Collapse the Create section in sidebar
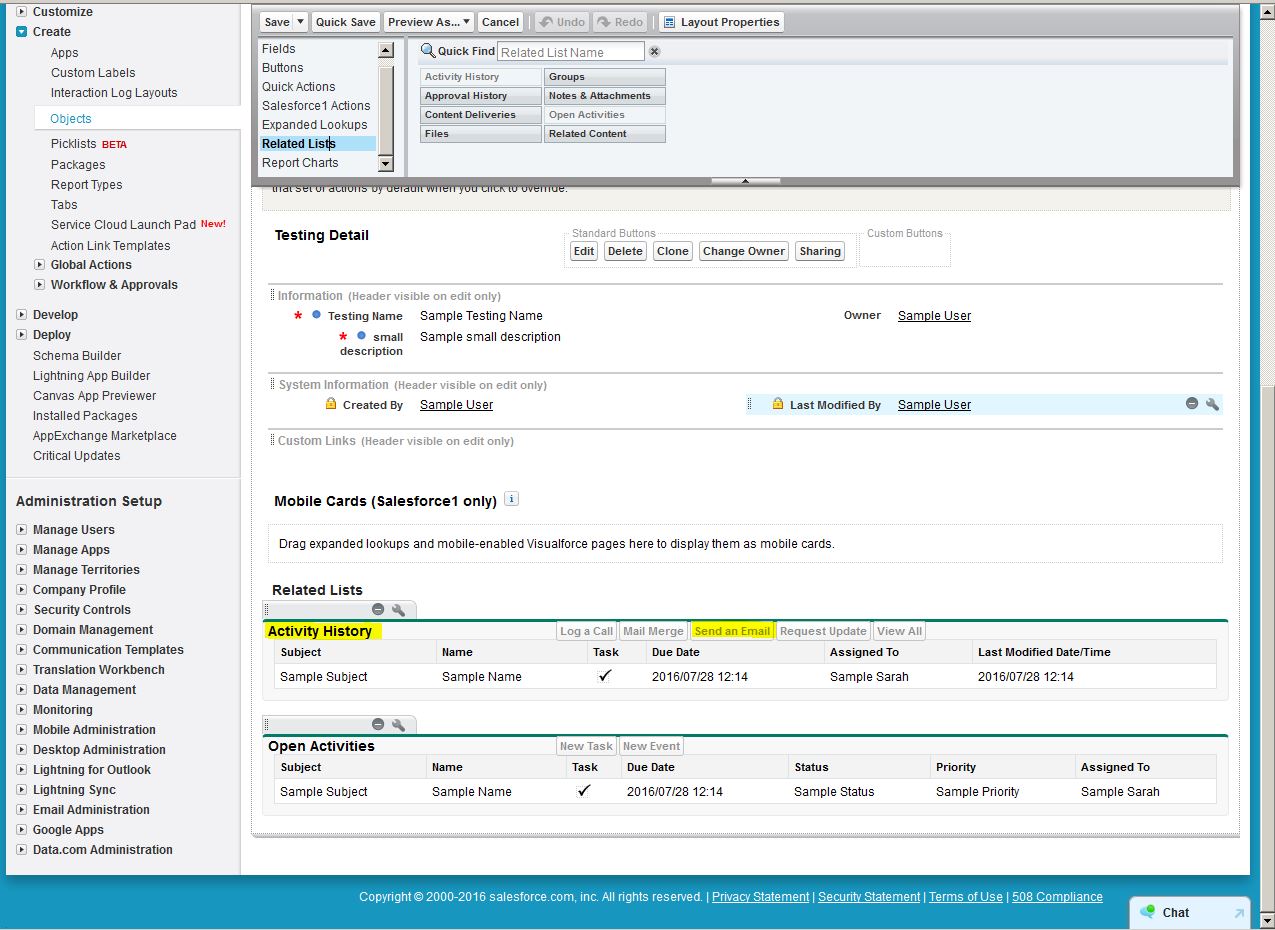 click(22, 32)
